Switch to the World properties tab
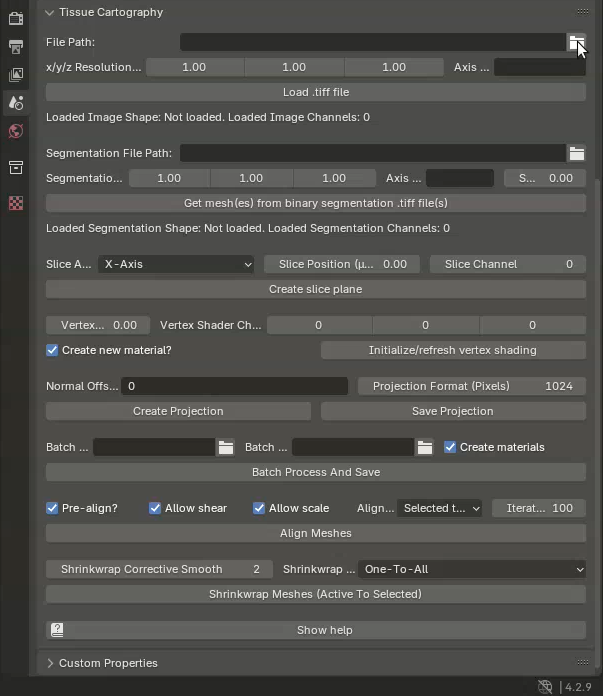Screen dimensions: 603x696 pos(15,131)
